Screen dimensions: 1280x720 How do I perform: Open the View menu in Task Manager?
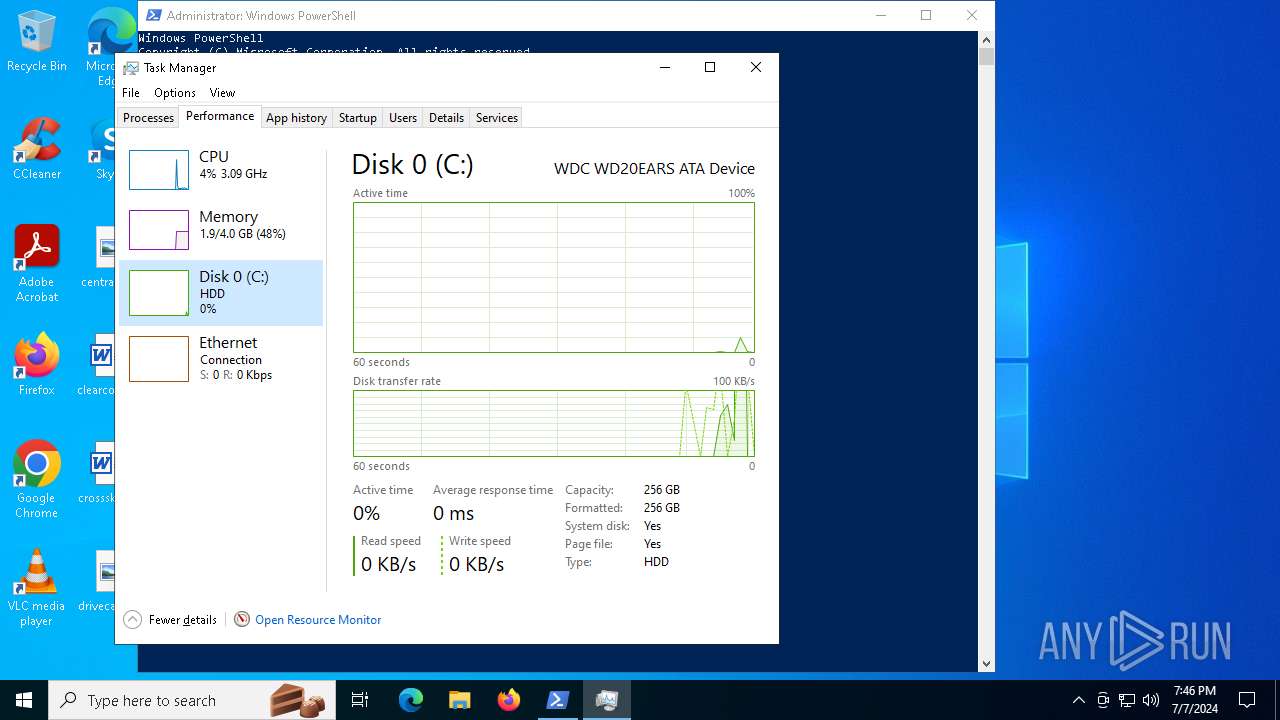pyautogui.click(x=222, y=93)
